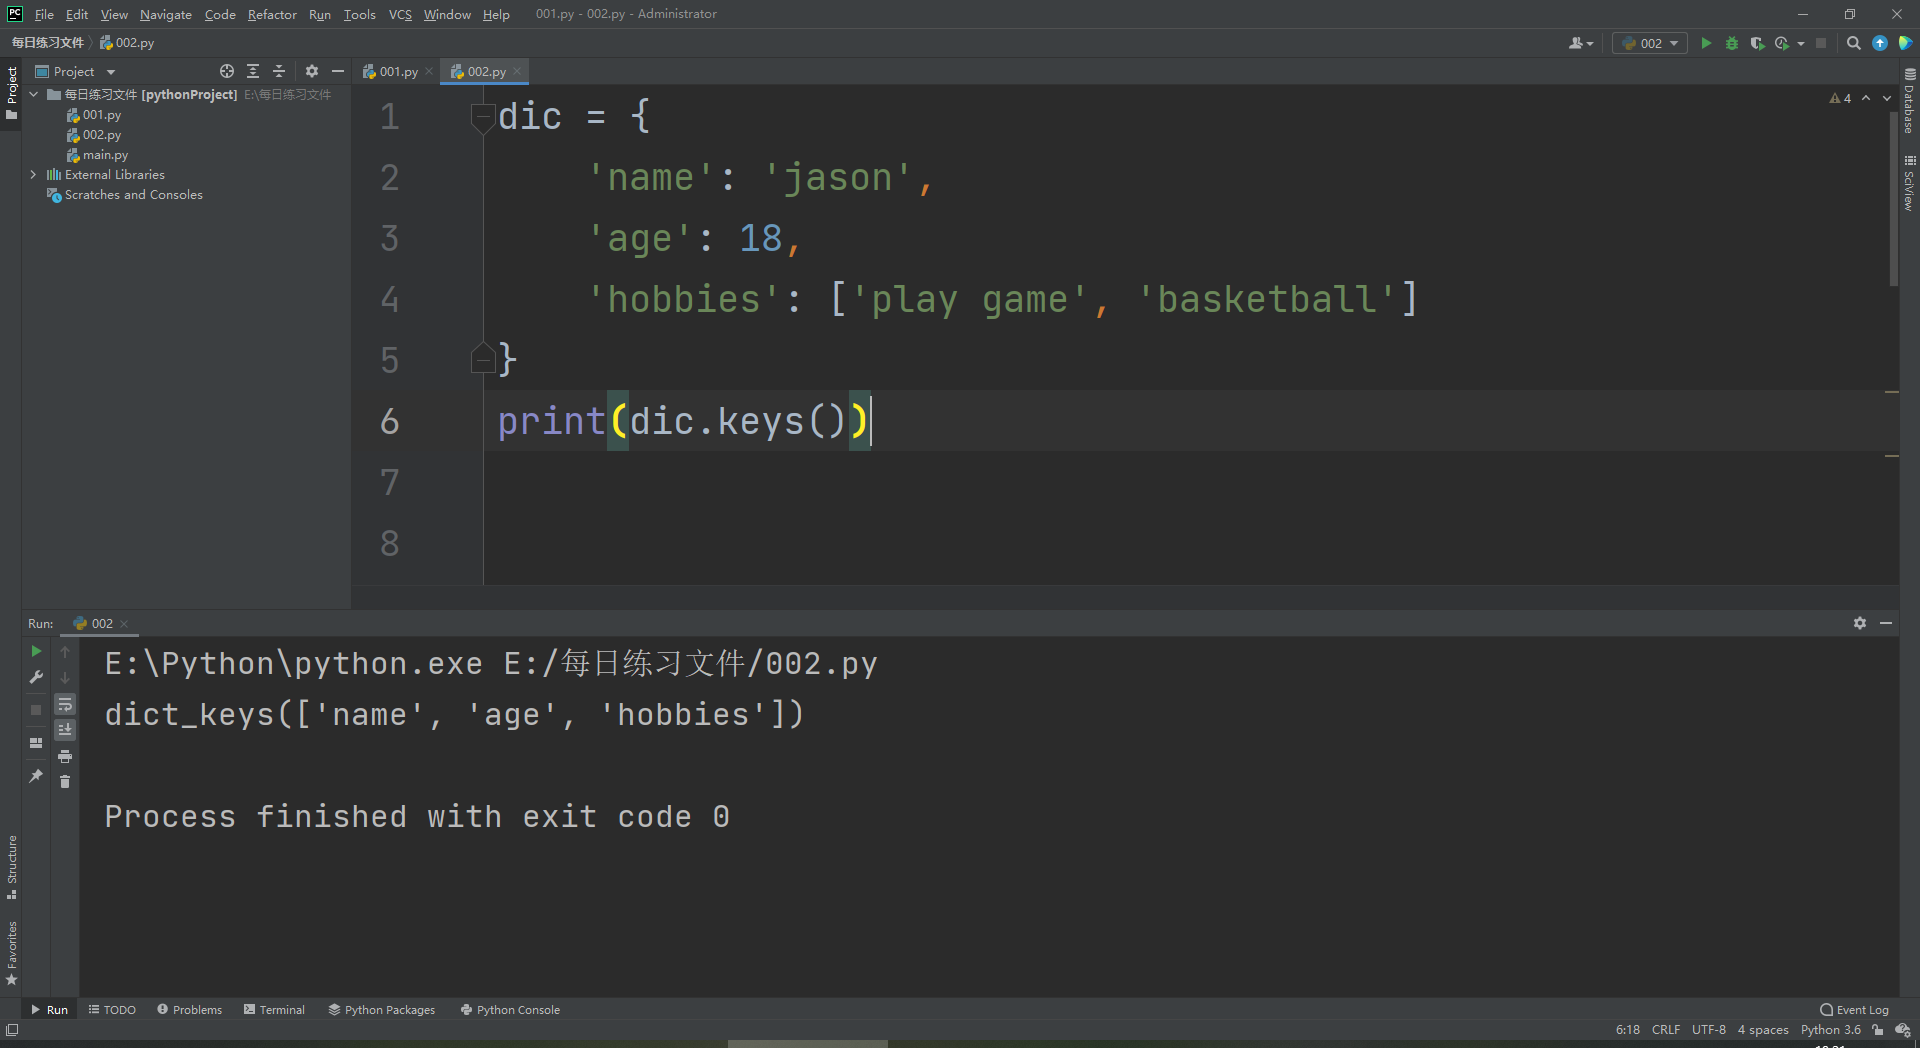Screen dimensions: 1920x1048
Task: Open the File menu
Action: (44, 14)
